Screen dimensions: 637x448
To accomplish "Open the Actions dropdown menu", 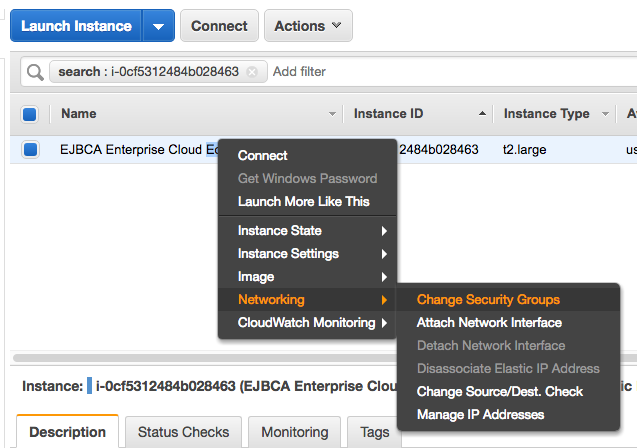I will tap(307, 26).
